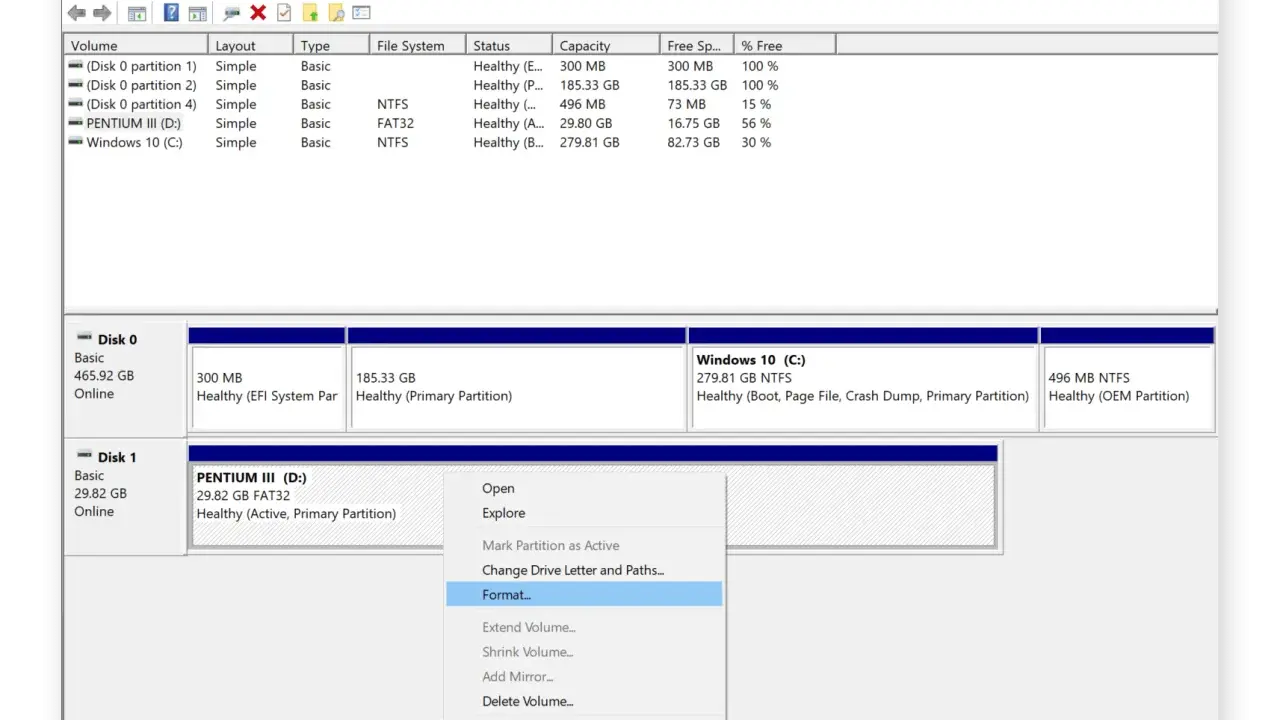Sort by the Status column header
Image resolution: width=1280 pixels, height=720 pixels.
coord(509,45)
